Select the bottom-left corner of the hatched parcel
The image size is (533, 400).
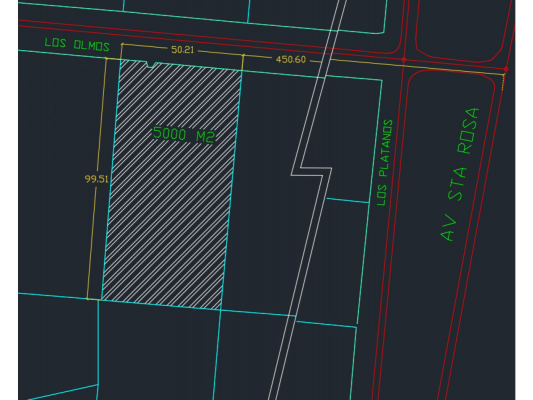pos(102,300)
